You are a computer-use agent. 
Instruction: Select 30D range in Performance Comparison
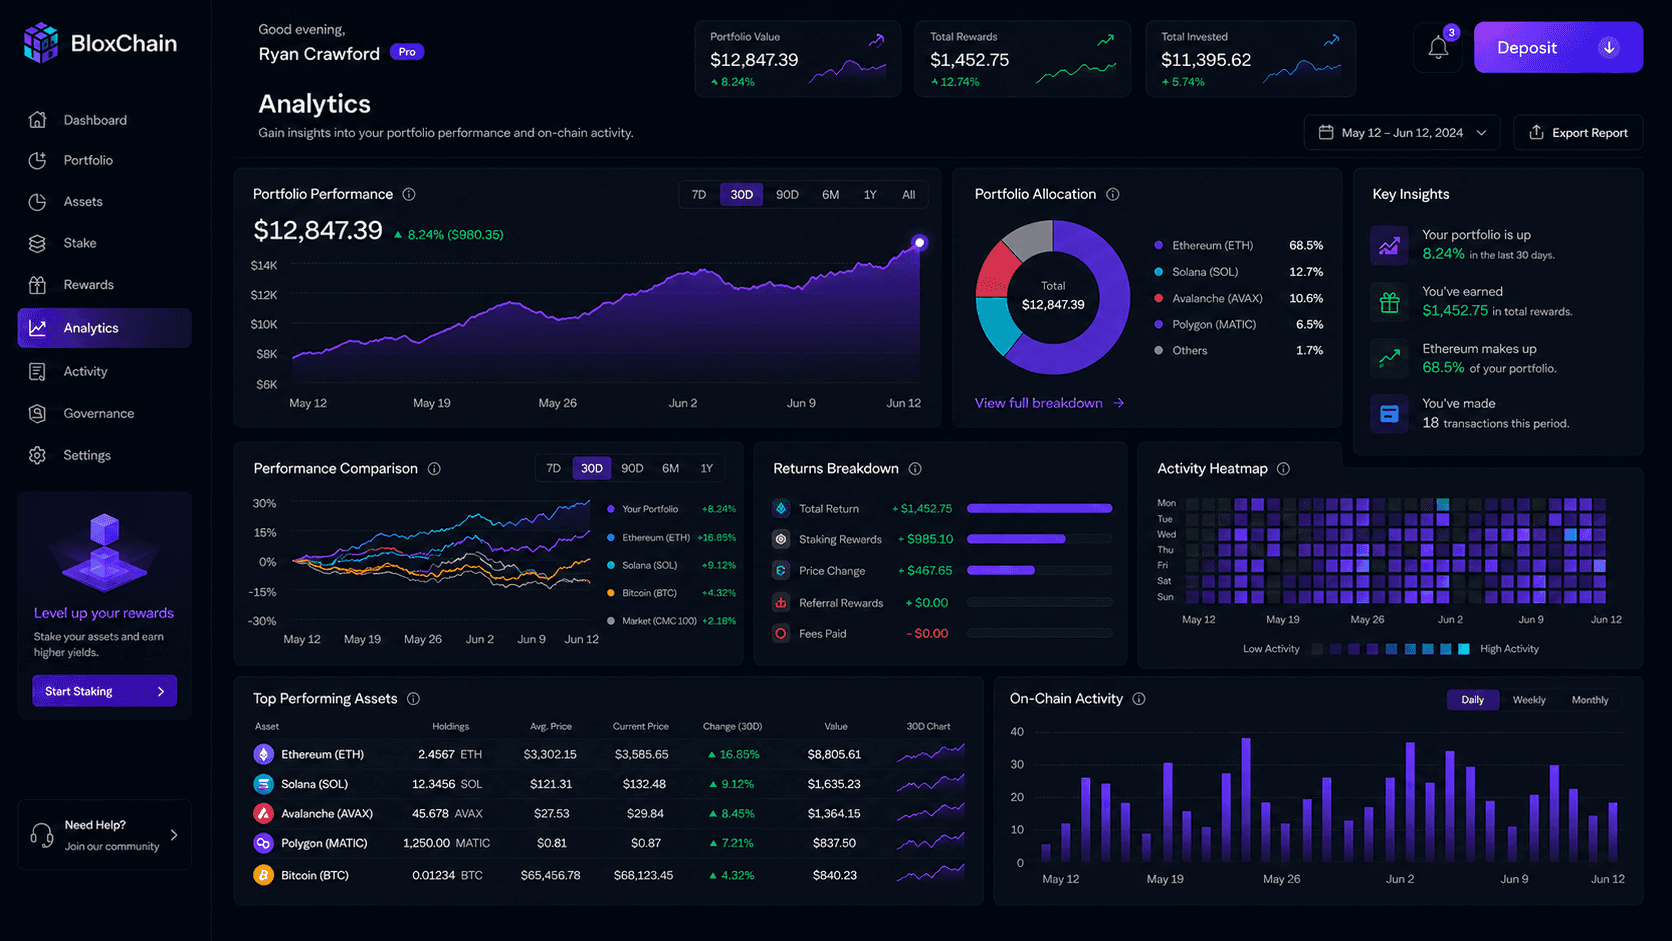pyautogui.click(x=592, y=468)
